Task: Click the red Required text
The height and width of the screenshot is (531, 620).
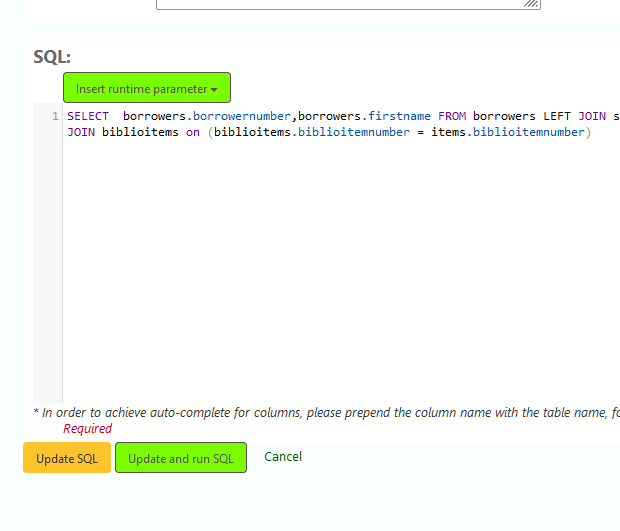Action: [x=88, y=428]
